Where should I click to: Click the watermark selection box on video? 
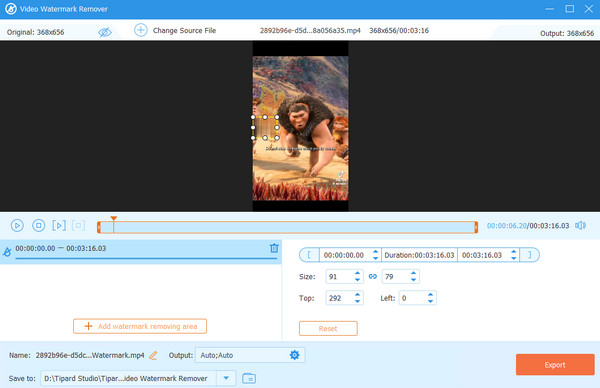pos(265,127)
